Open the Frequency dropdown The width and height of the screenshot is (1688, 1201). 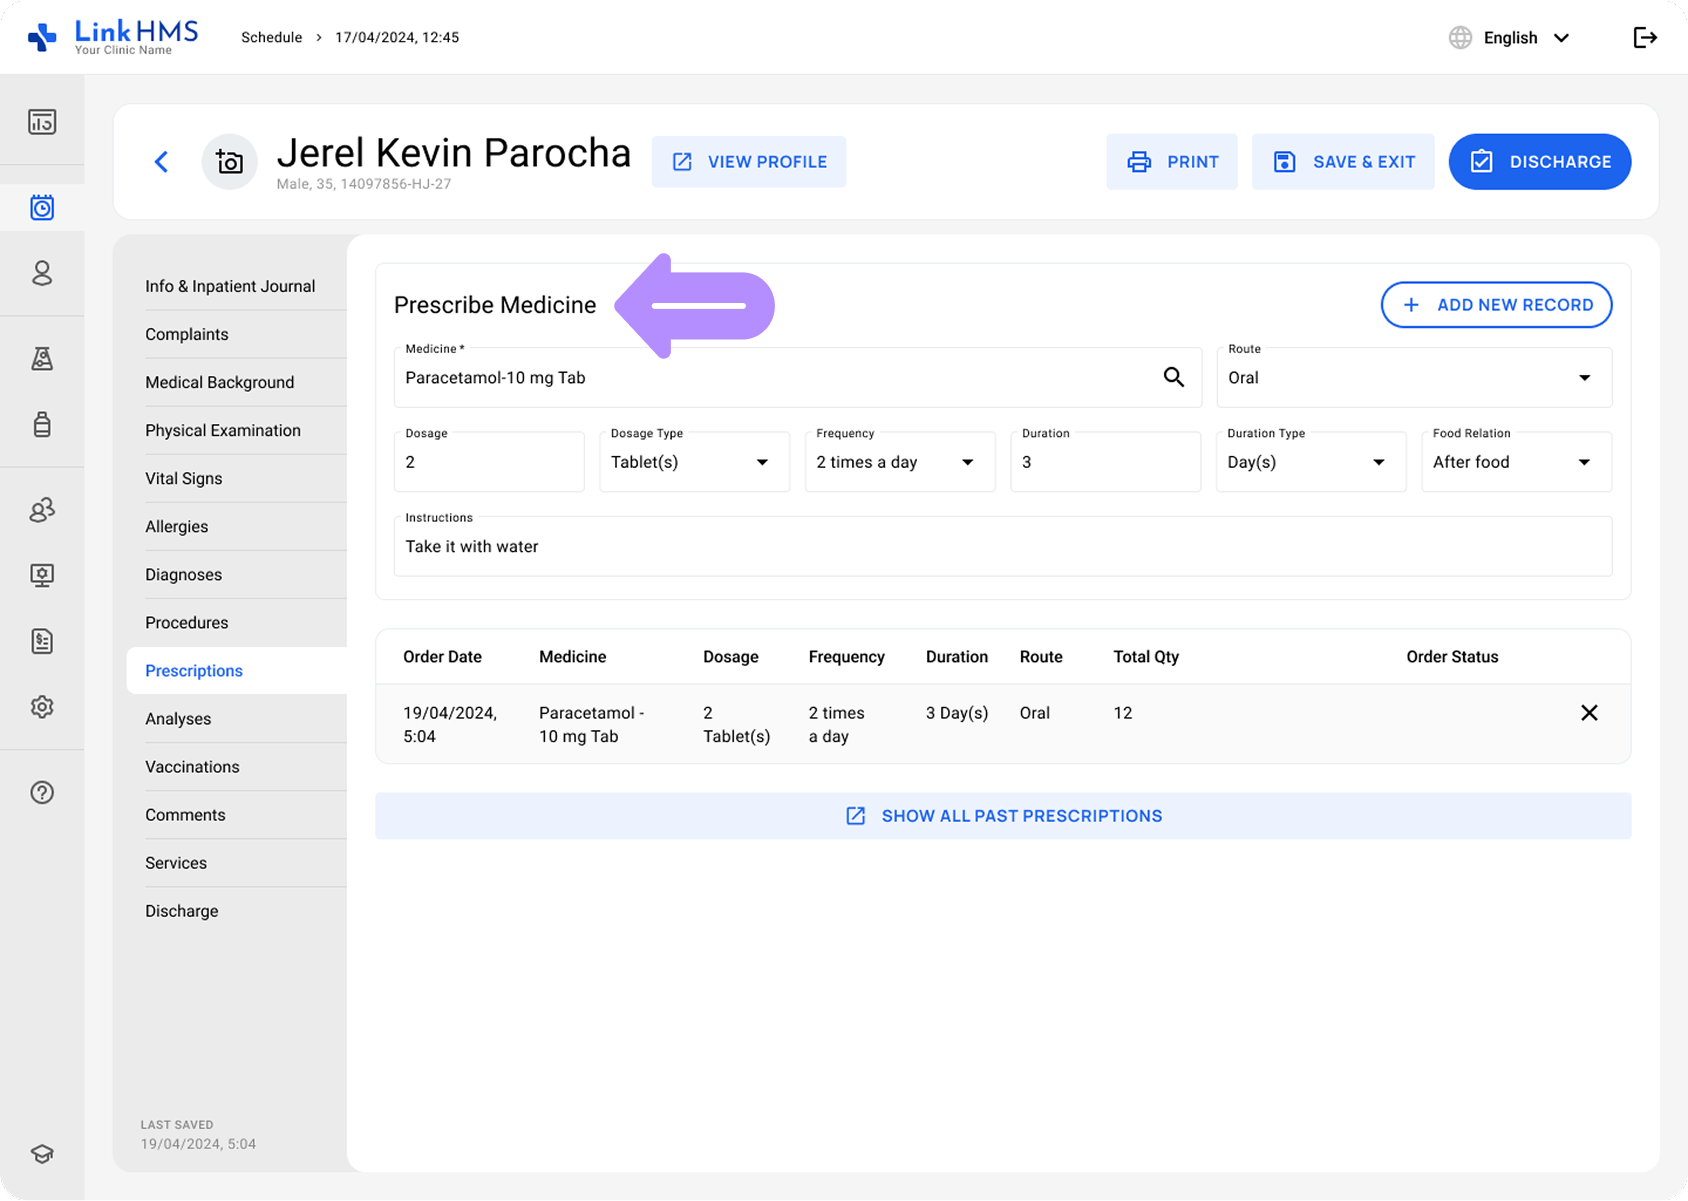pyautogui.click(x=900, y=462)
